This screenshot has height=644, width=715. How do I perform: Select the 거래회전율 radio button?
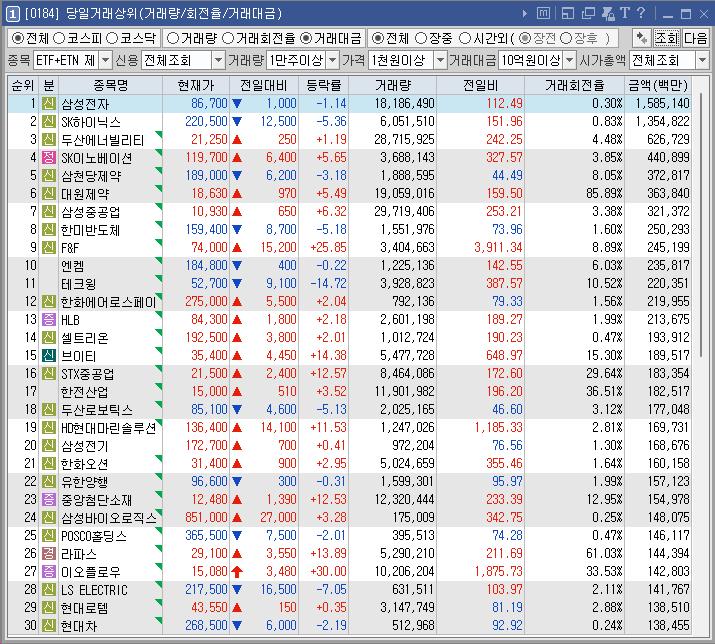228,38
